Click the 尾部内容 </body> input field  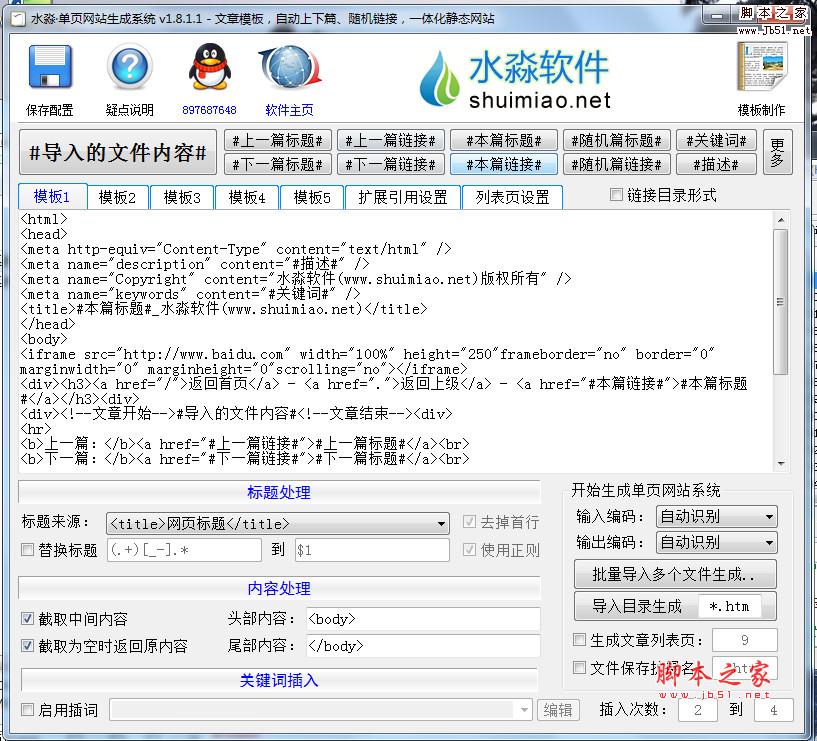tap(423, 646)
